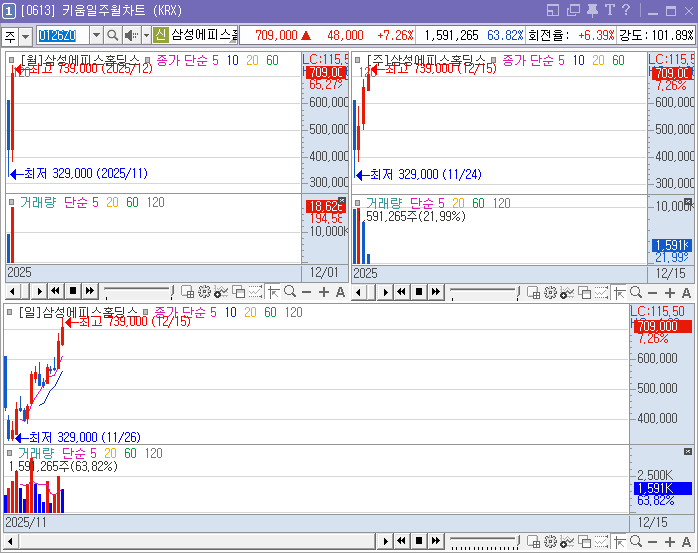Click the speaker sound alert icon
698x553 pixels.
(x=131, y=35)
